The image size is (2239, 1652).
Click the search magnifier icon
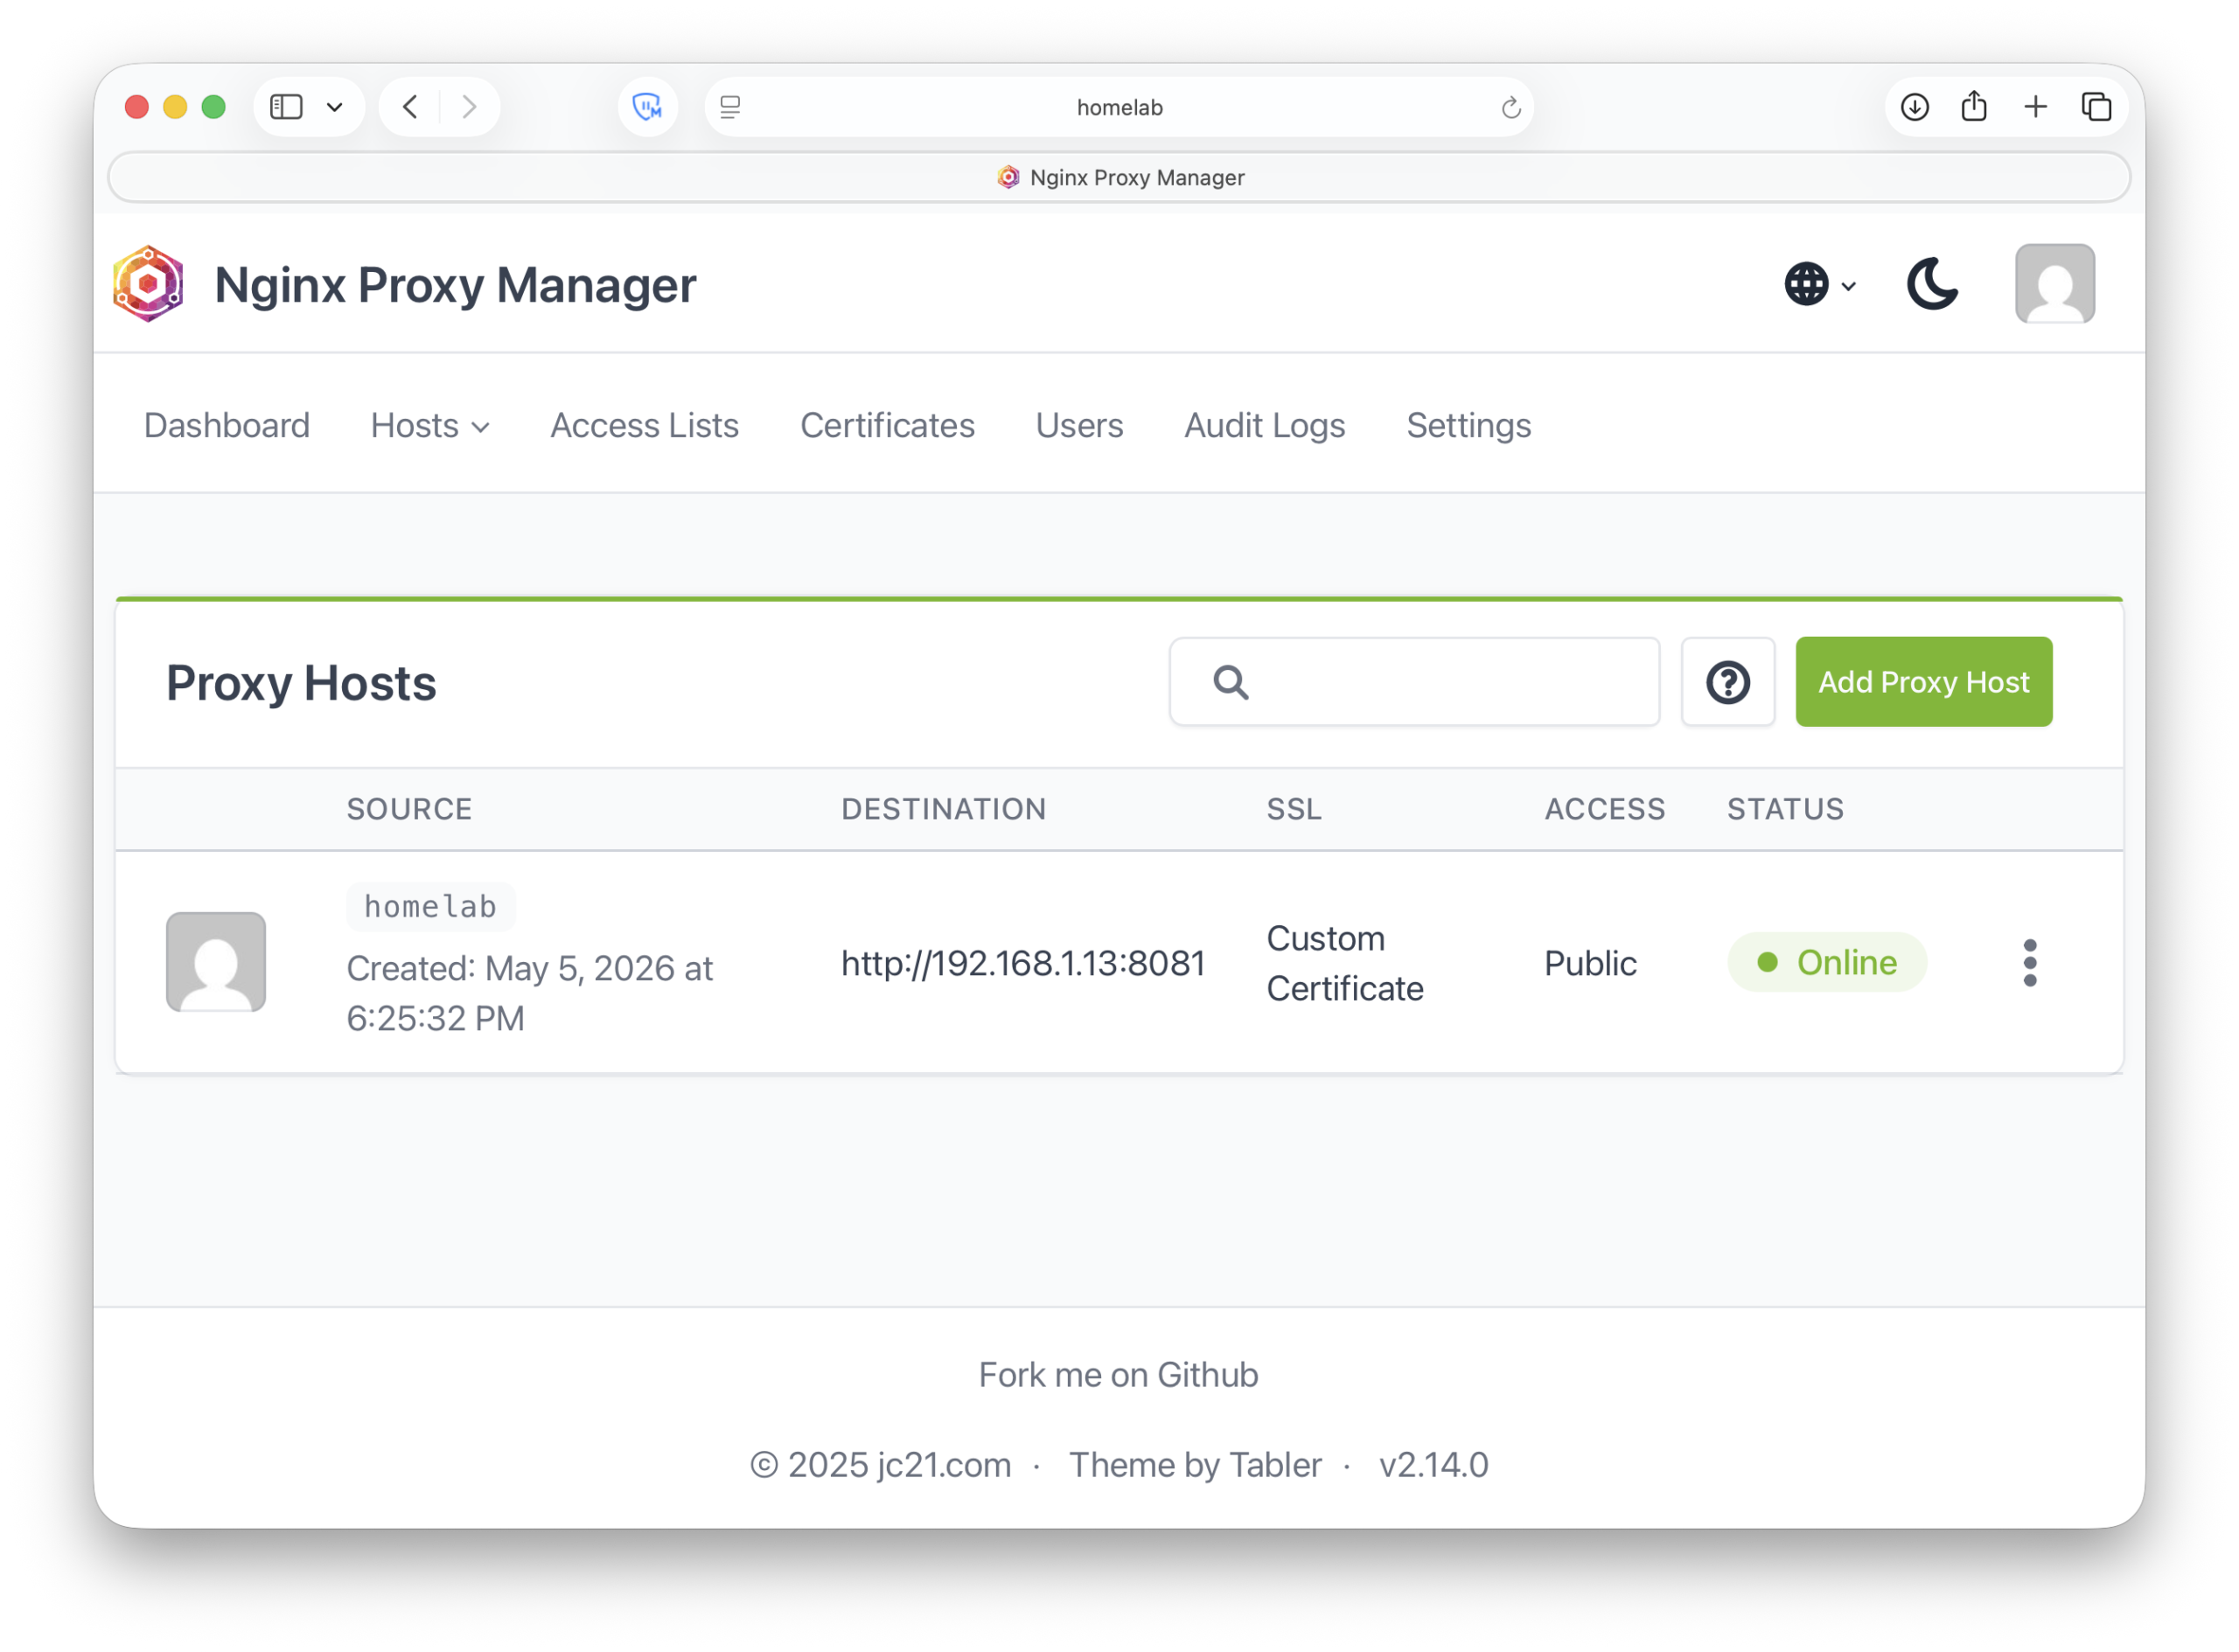(1231, 682)
